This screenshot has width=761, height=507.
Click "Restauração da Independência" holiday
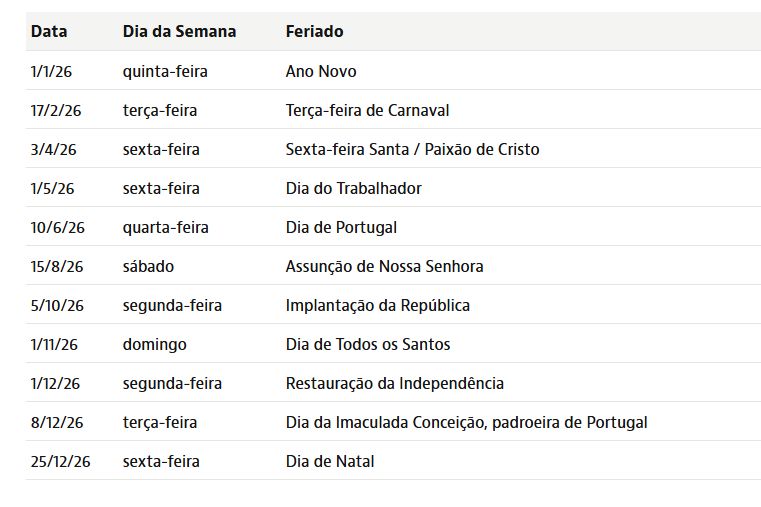coord(394,383)
